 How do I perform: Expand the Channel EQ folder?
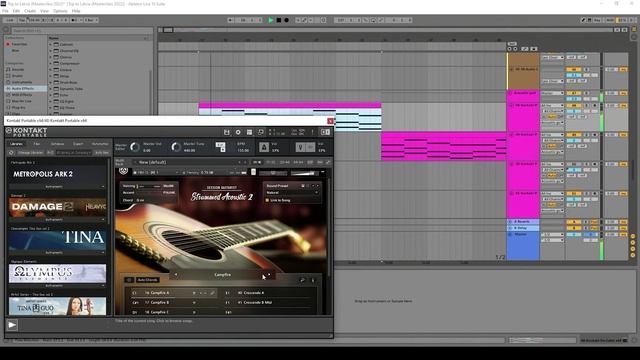coord(51,51)
